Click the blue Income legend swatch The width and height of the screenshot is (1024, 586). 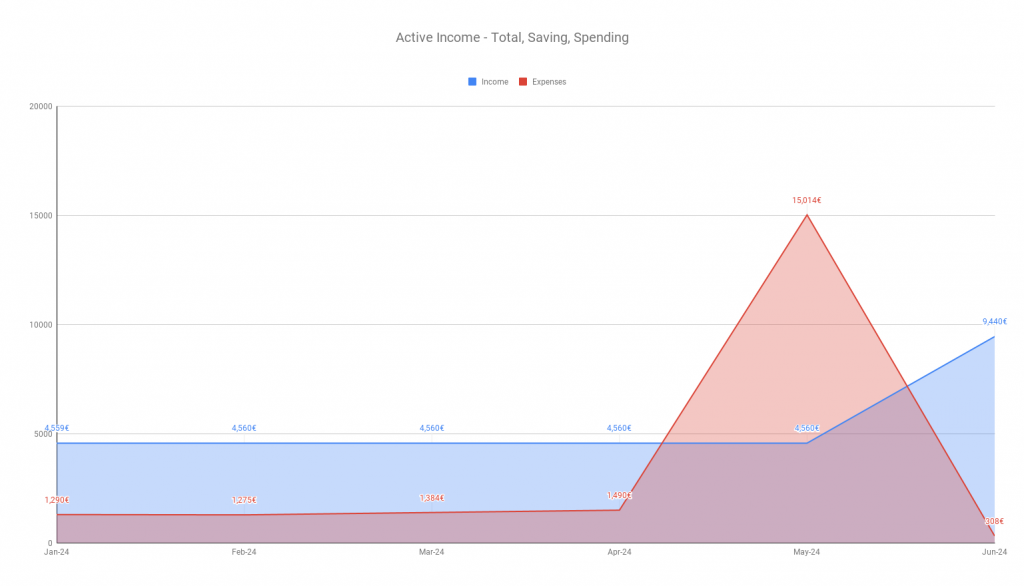click(472, 82)
